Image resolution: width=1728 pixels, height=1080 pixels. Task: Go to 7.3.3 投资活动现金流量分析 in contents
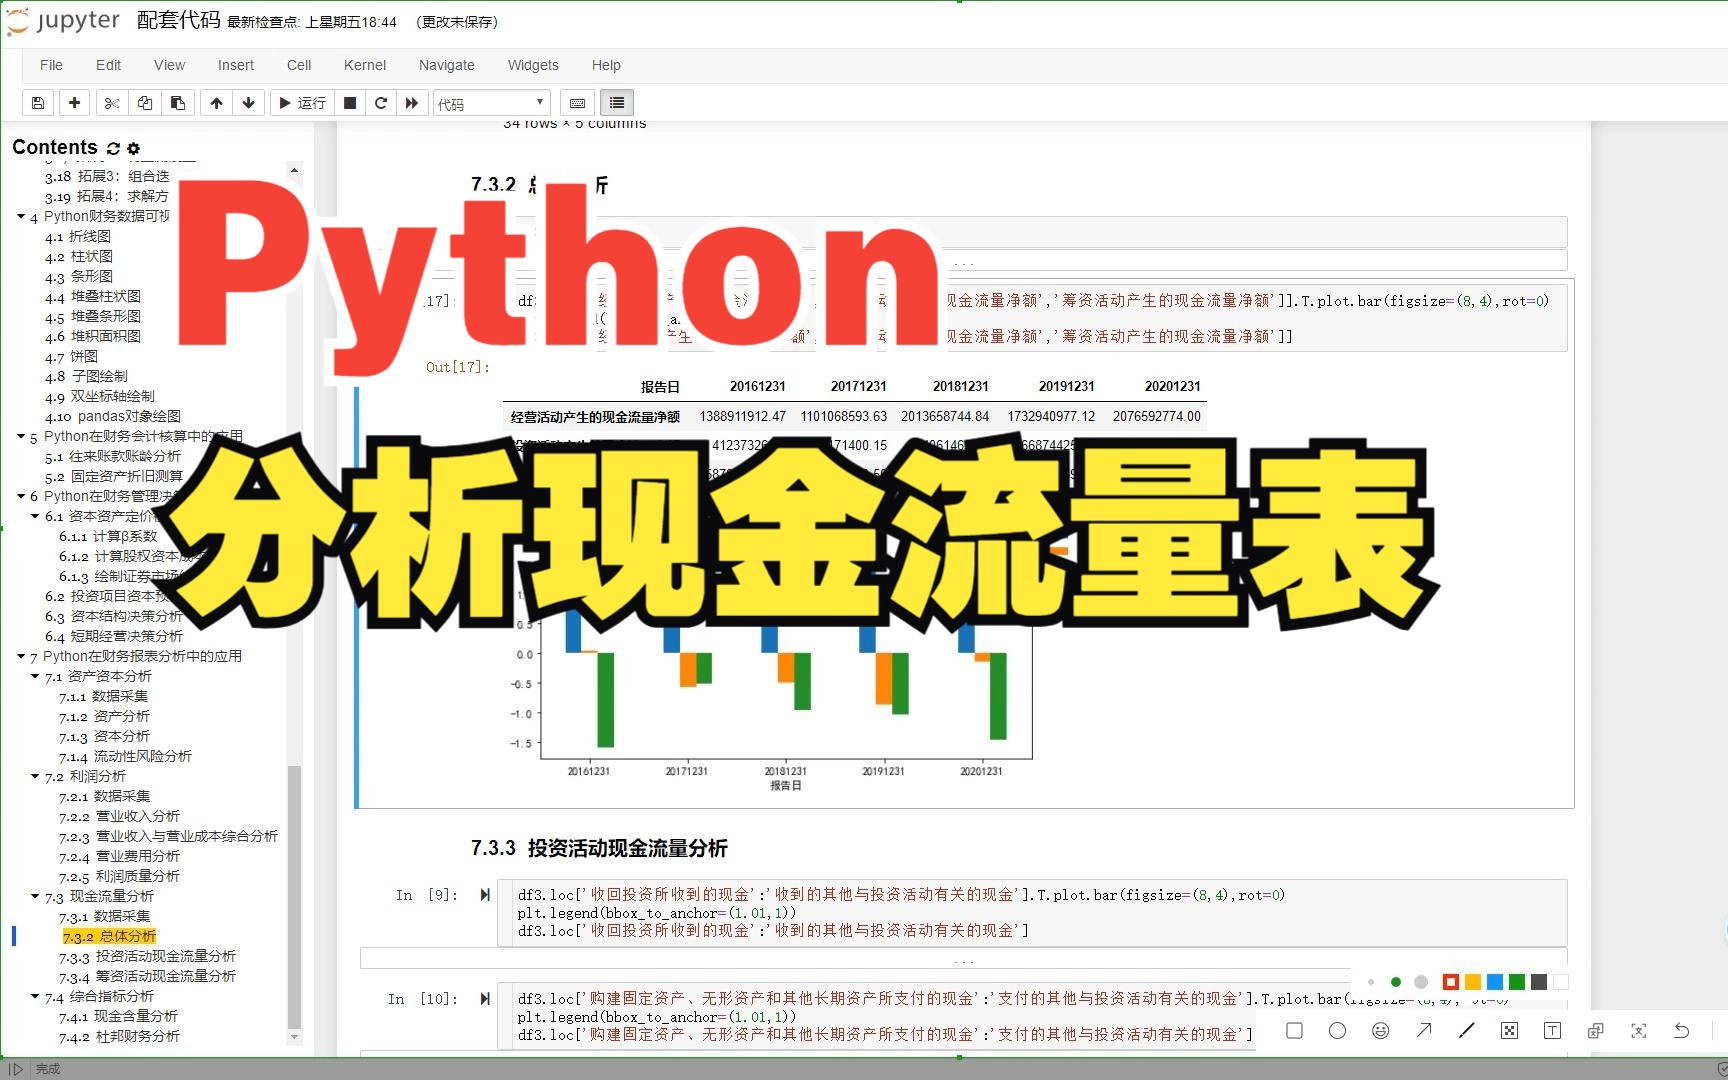[147, 956]
